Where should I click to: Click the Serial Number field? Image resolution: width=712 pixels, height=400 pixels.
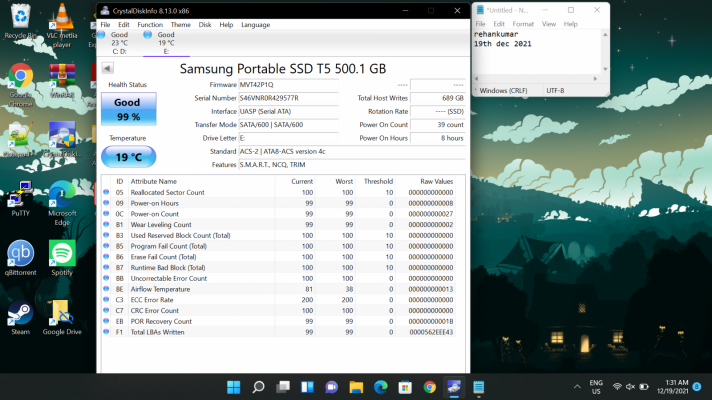[x=289, y=98]
